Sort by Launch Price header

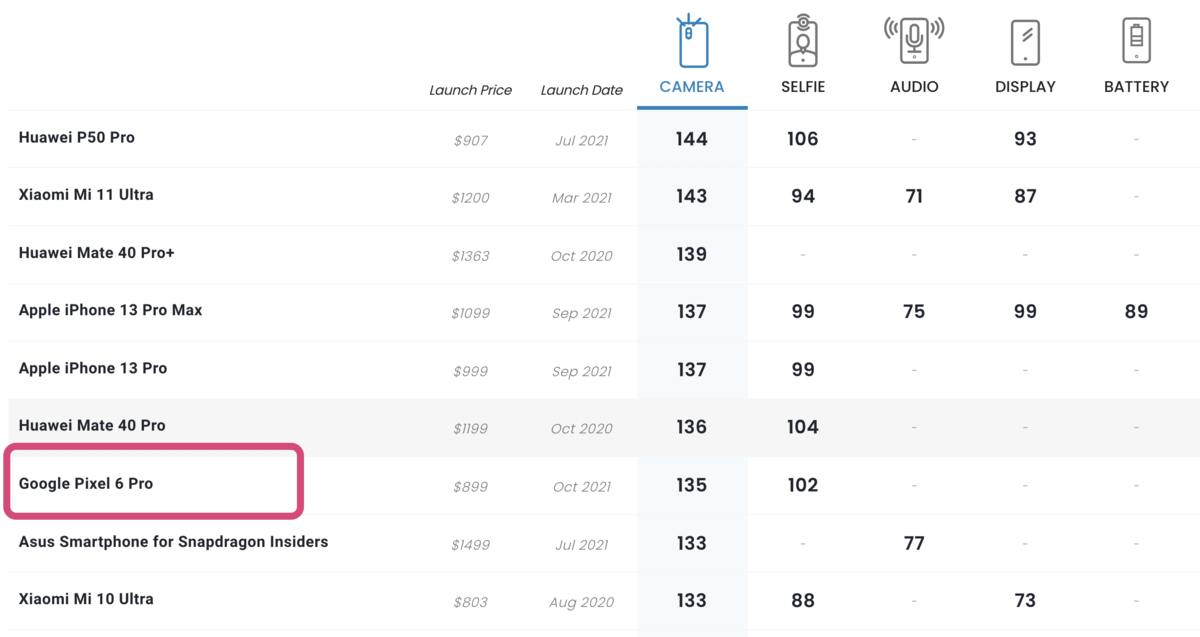coord(470,90)
